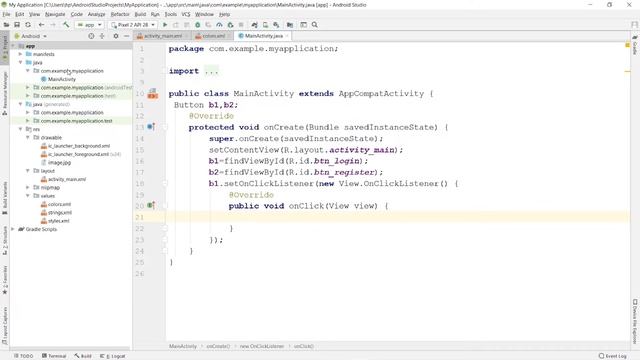Toggle the Structure side panel

[5, 241]
